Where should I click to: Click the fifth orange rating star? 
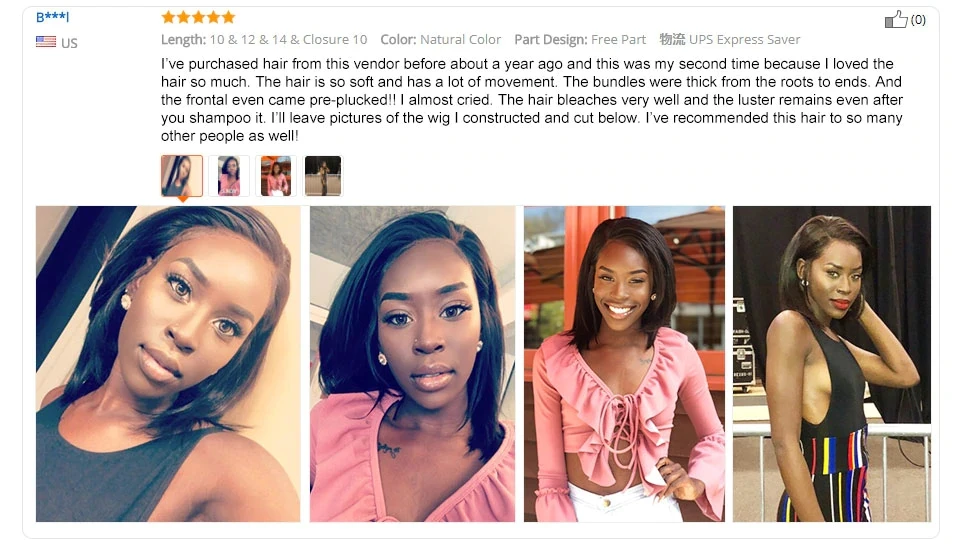[228, 17]
